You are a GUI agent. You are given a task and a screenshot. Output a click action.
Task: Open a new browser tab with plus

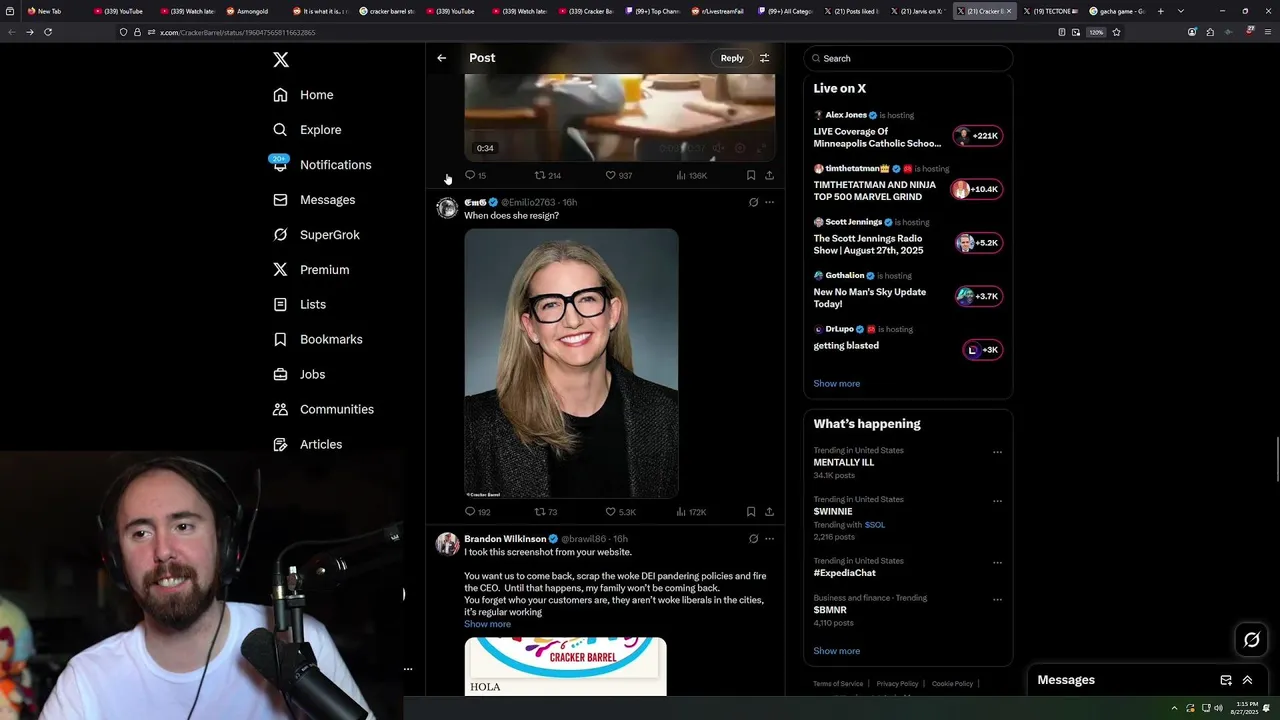point(1160,11)
